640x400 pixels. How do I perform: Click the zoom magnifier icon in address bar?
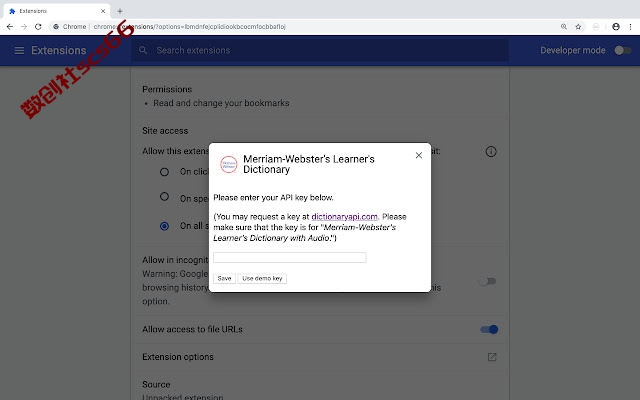pos(564,27)
